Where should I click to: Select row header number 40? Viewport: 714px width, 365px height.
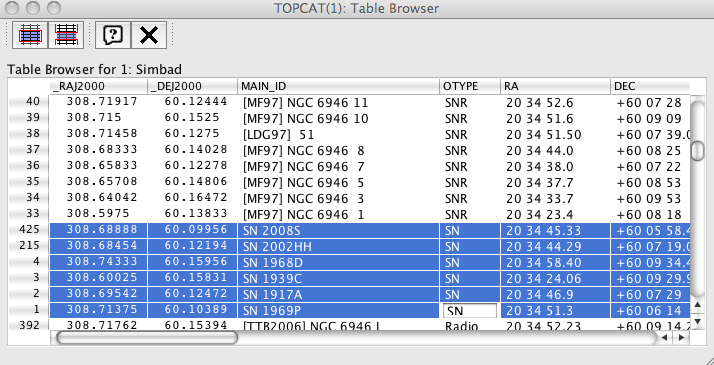pyautogui.click(x=28, y=102)
